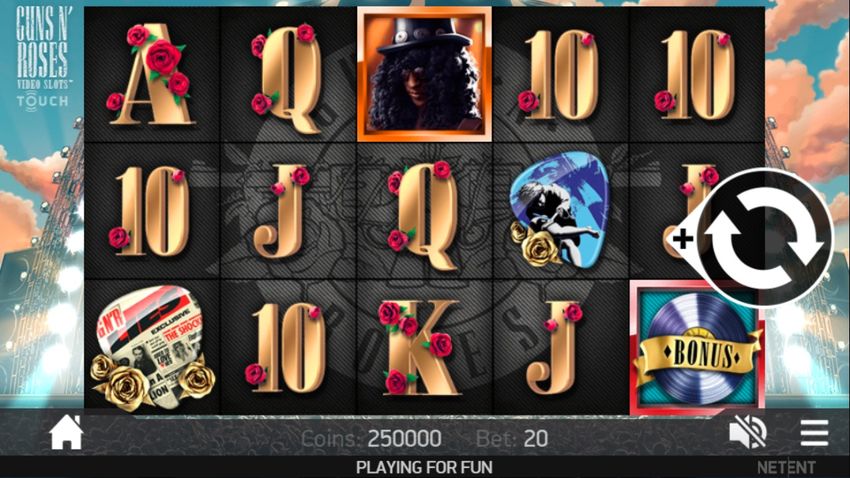This screenshot has height=478, width=850.
Task: Tap the Q symbol in top row
Action: coord(287,76)
